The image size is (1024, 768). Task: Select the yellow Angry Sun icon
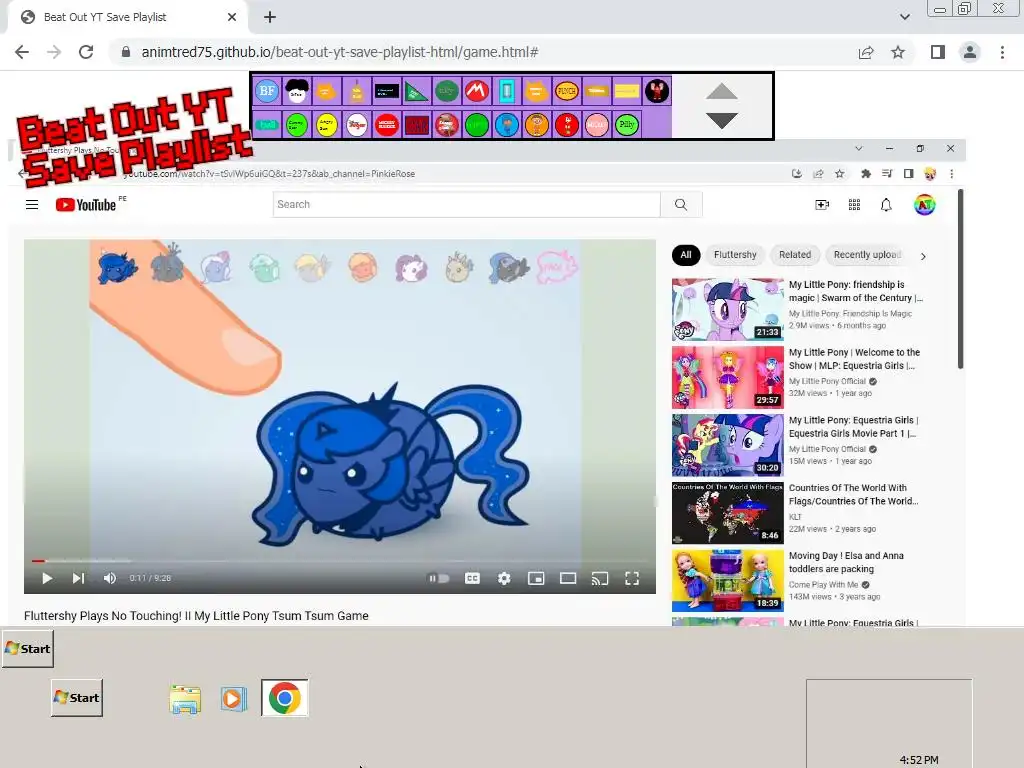pyautogui.click(x=327, y=125)
